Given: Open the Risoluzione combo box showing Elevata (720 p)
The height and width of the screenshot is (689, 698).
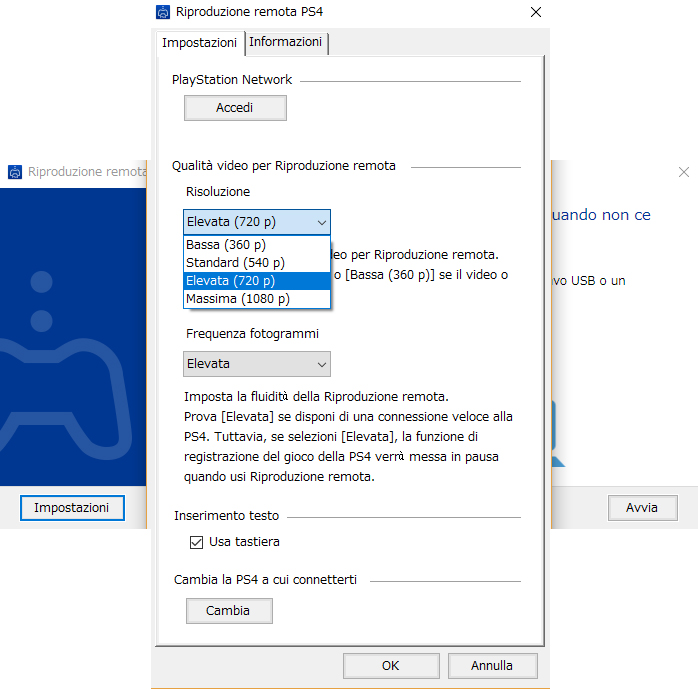Looking at the screenshot, I should pyautogui.click(x=257, y=222).
